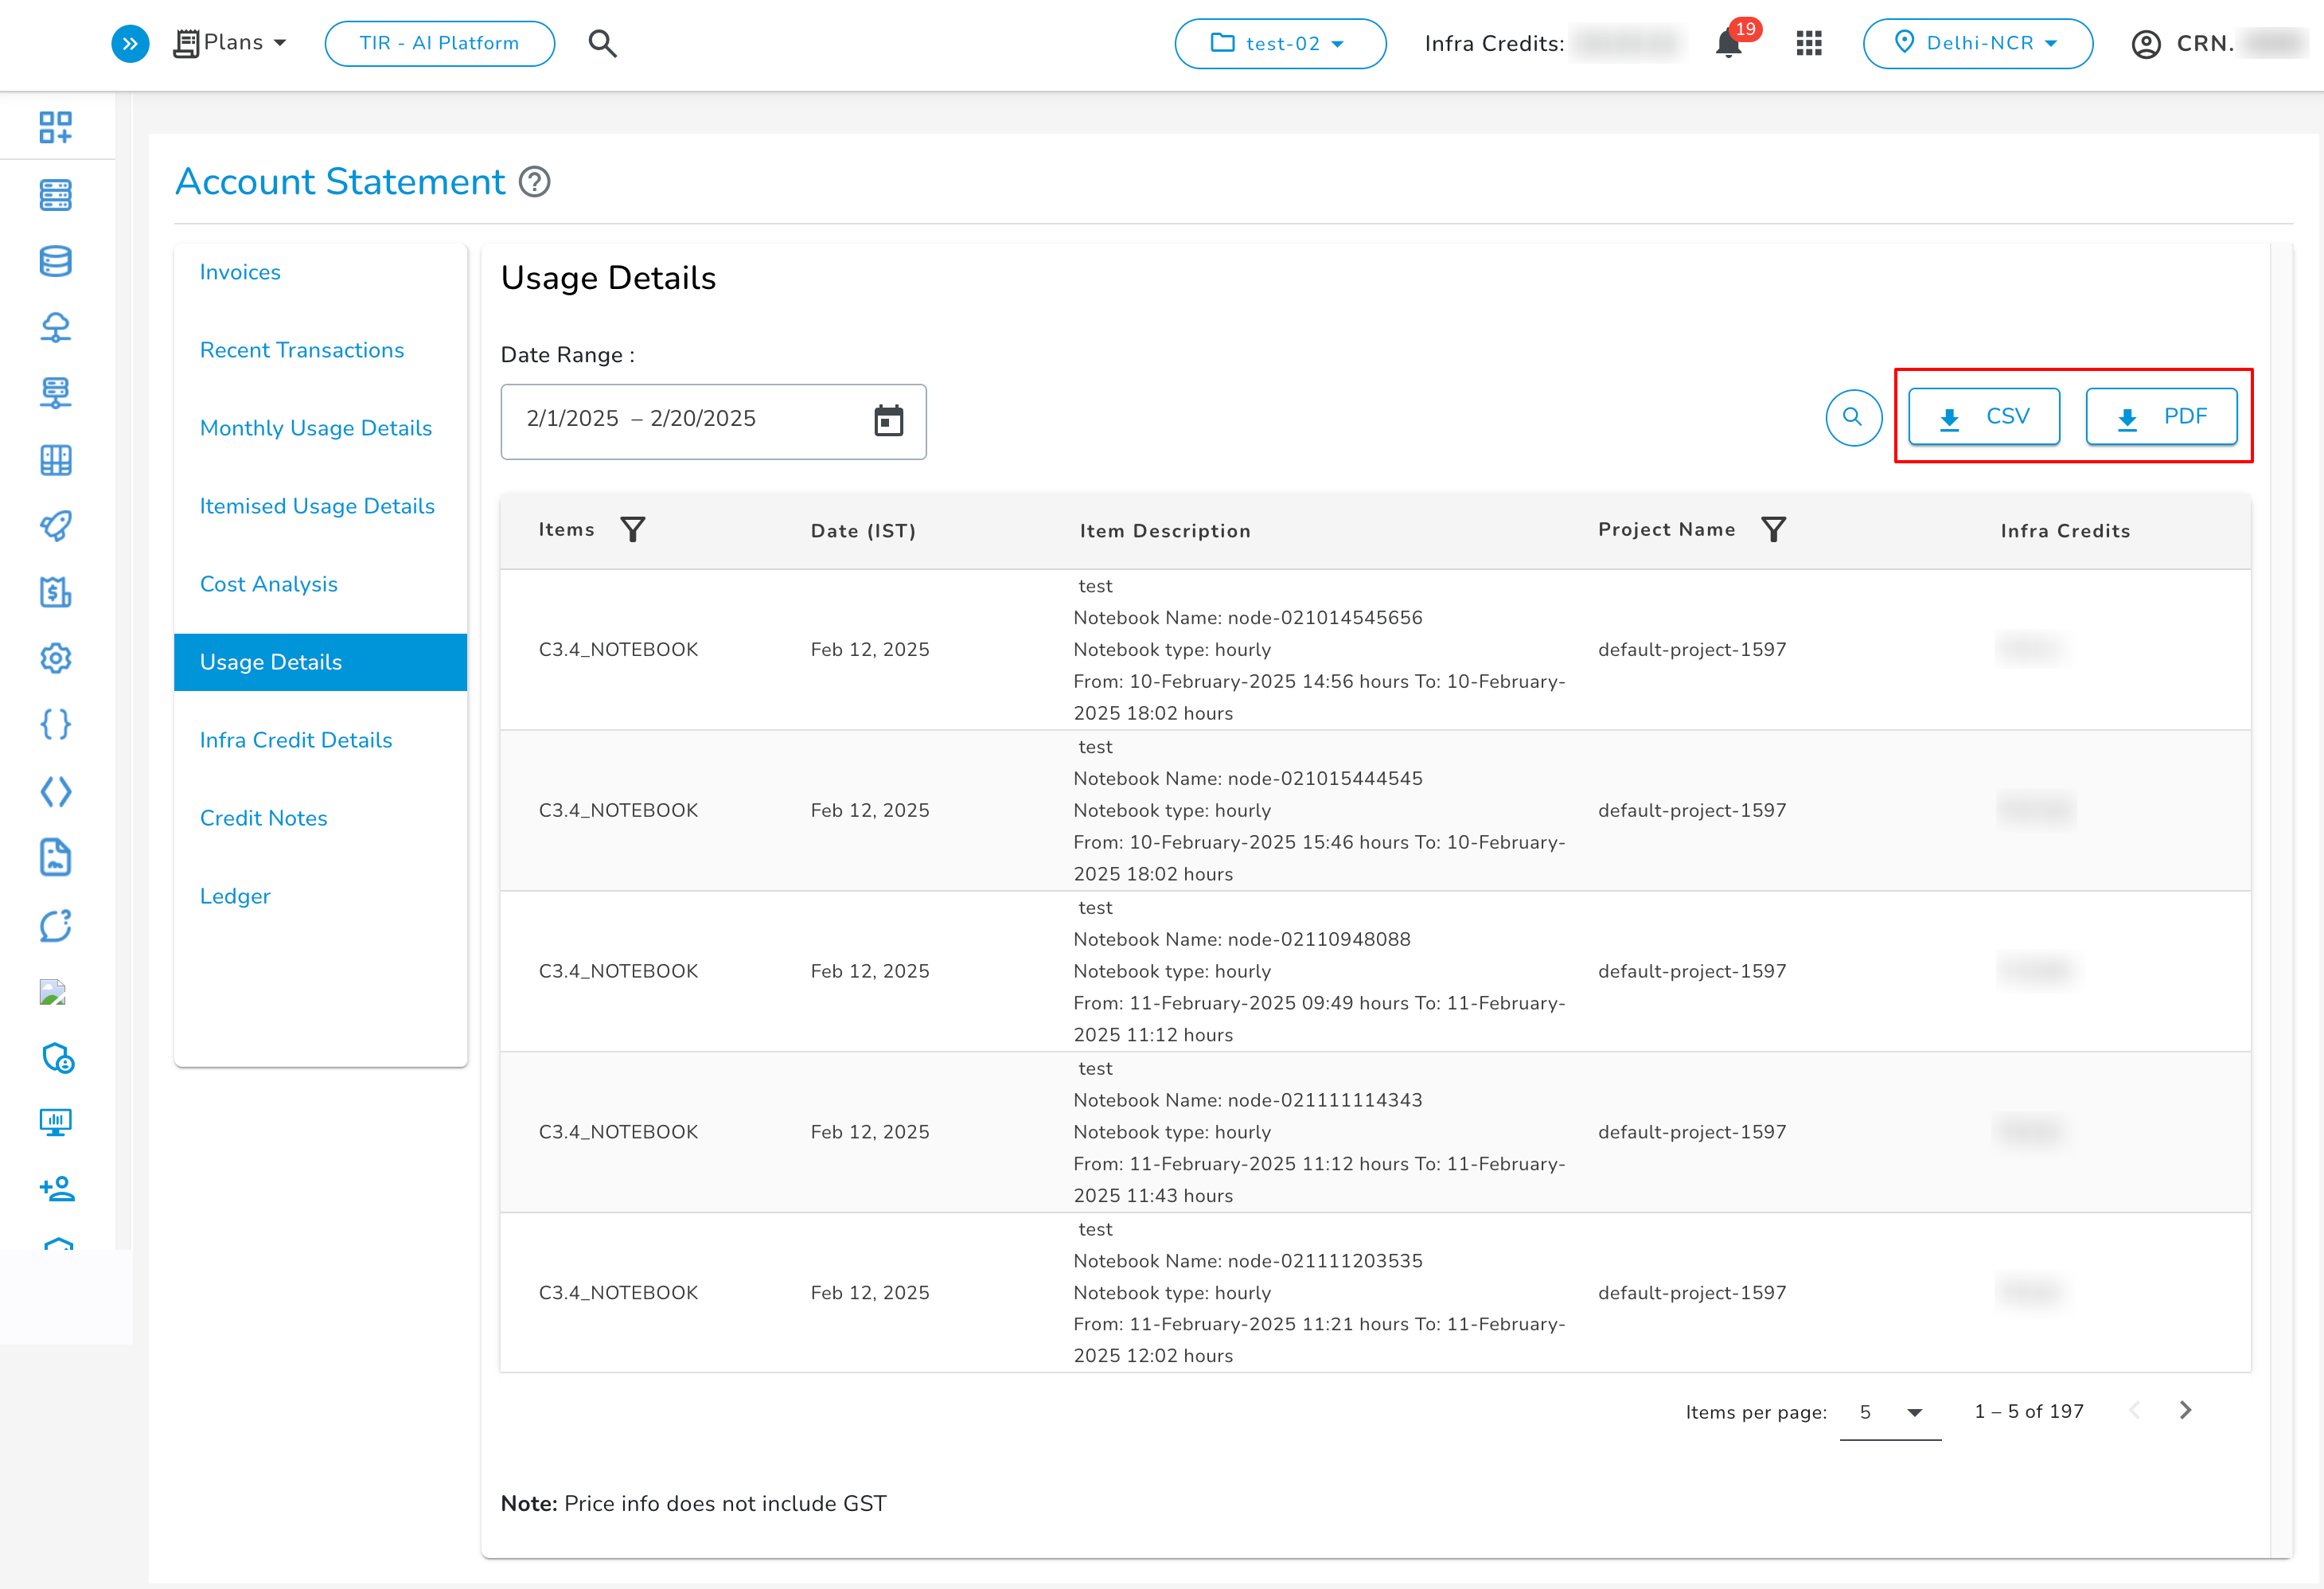Open Cost Analysis
2324x1589 pixels.
coord(269,584)
